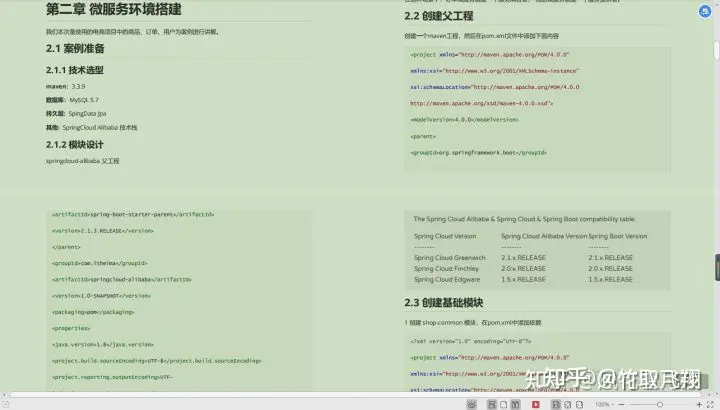The height and width of the screenshot is (410, 720).
Task: Click the Spring Cloud Finchley table row
Action: pyautogui.click(x=523, y=269)
